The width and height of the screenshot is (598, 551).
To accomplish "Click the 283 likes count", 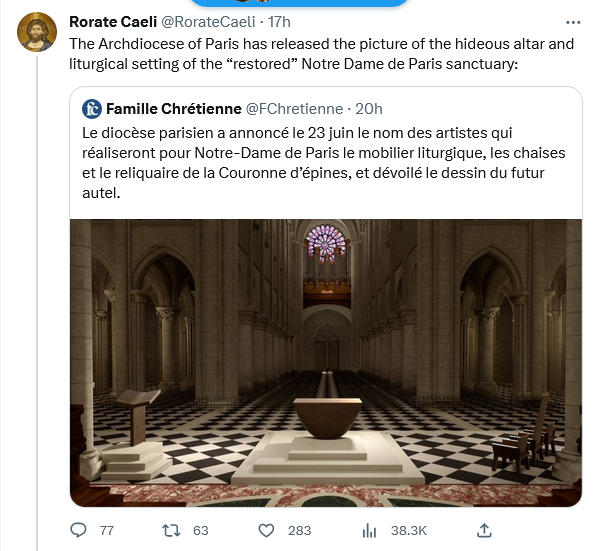I will tap(299, 530).
